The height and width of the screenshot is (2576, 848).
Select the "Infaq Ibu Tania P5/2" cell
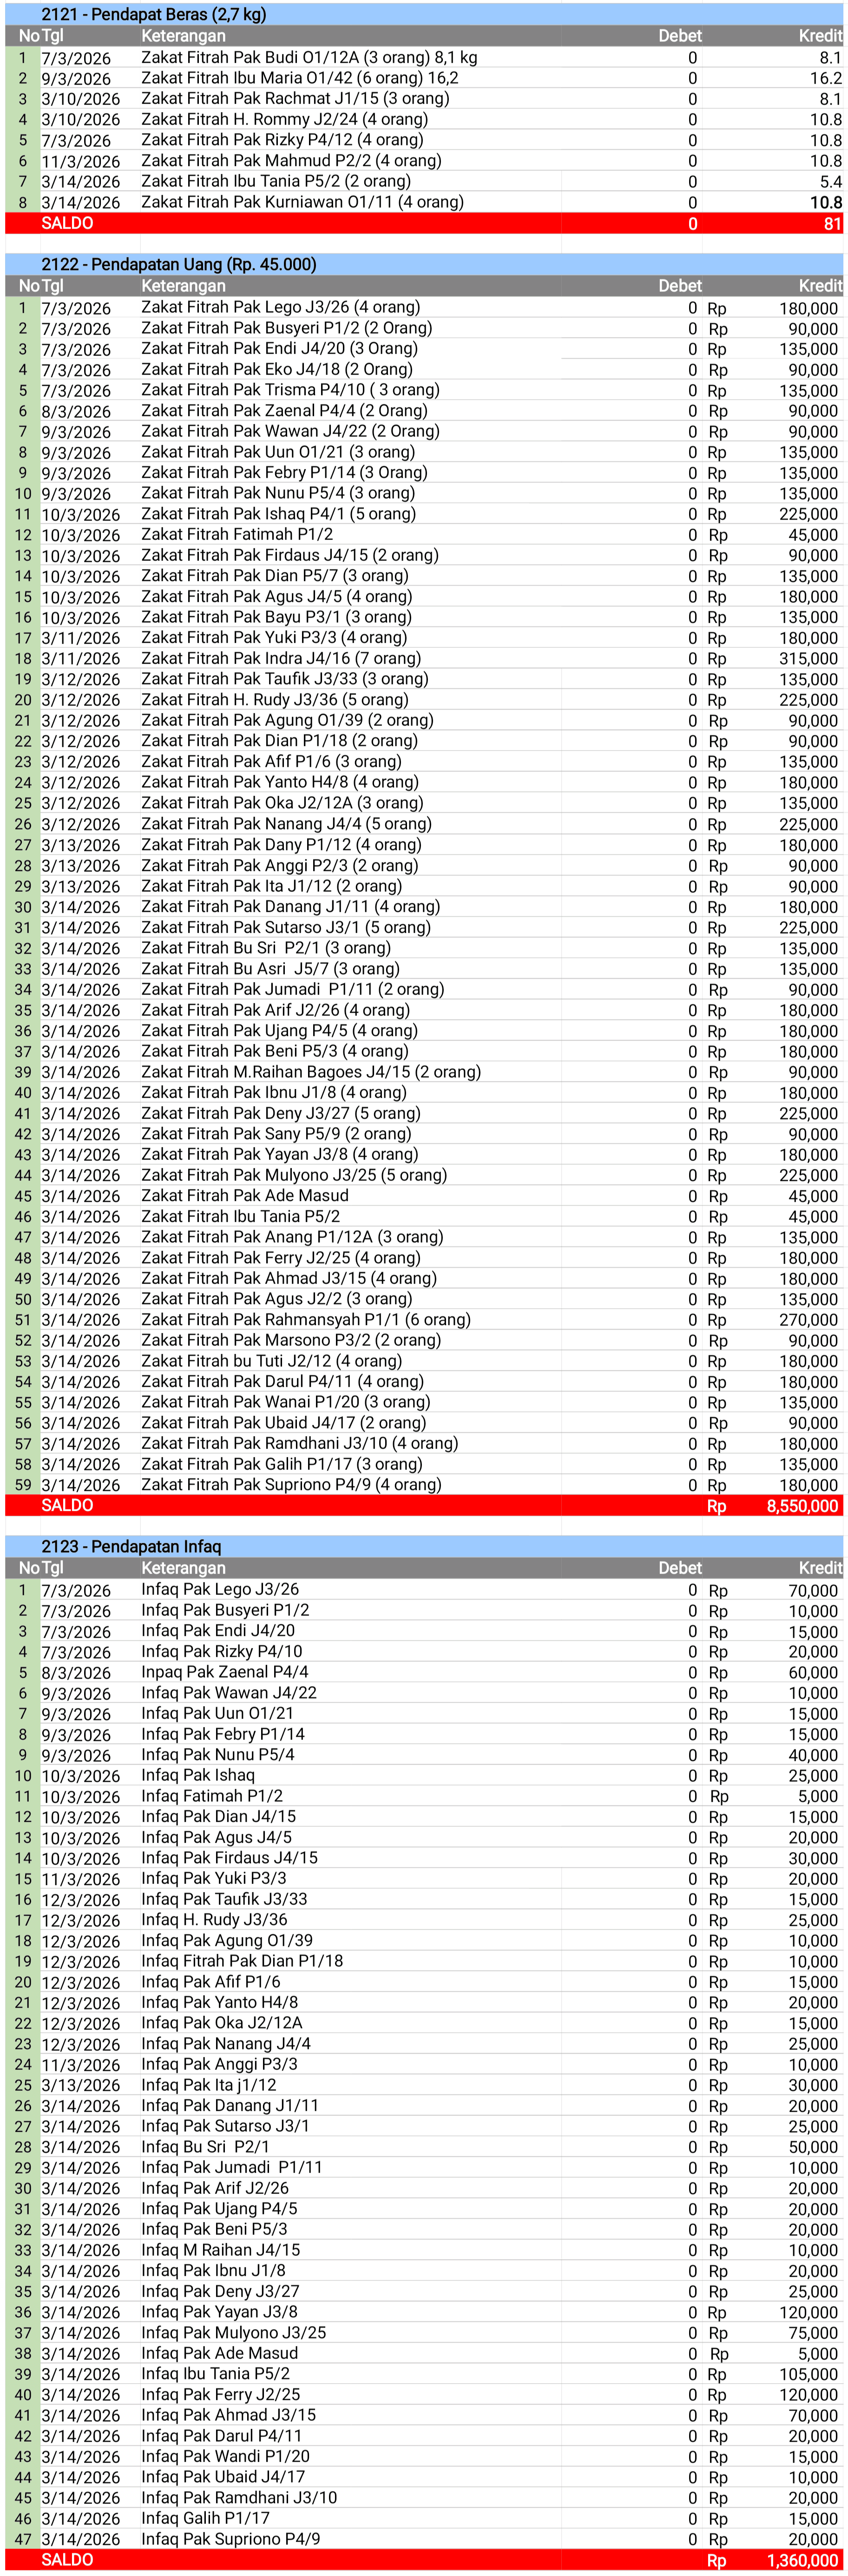215,2374
